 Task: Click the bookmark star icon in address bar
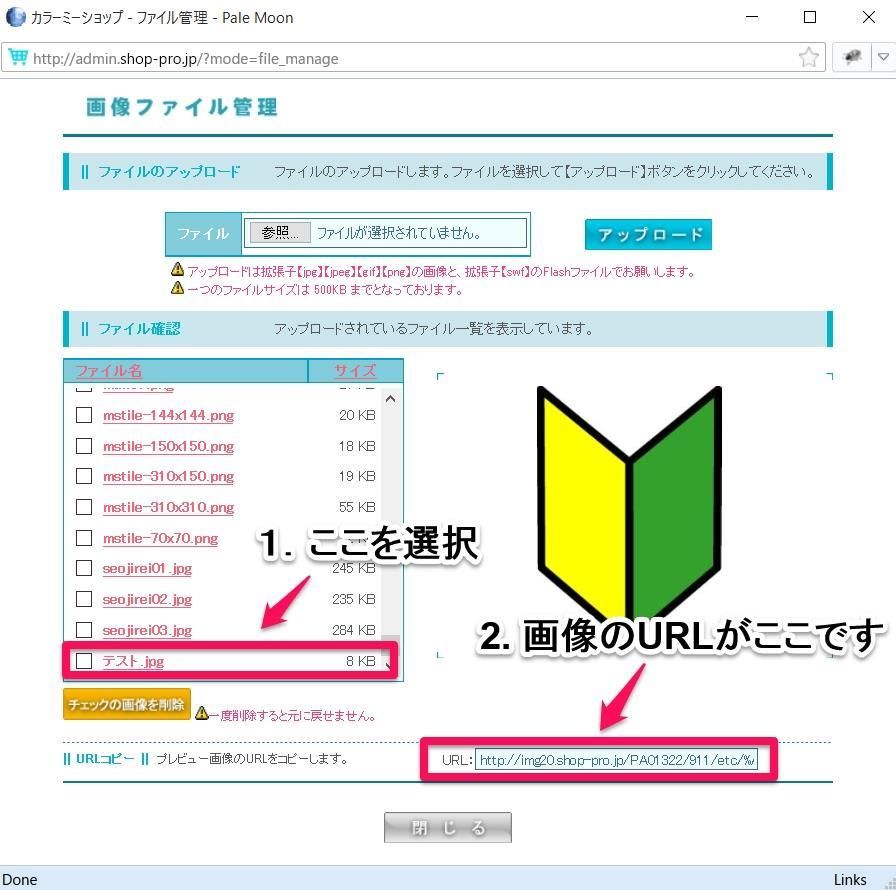pyautogui.click(x=809, y=57)
